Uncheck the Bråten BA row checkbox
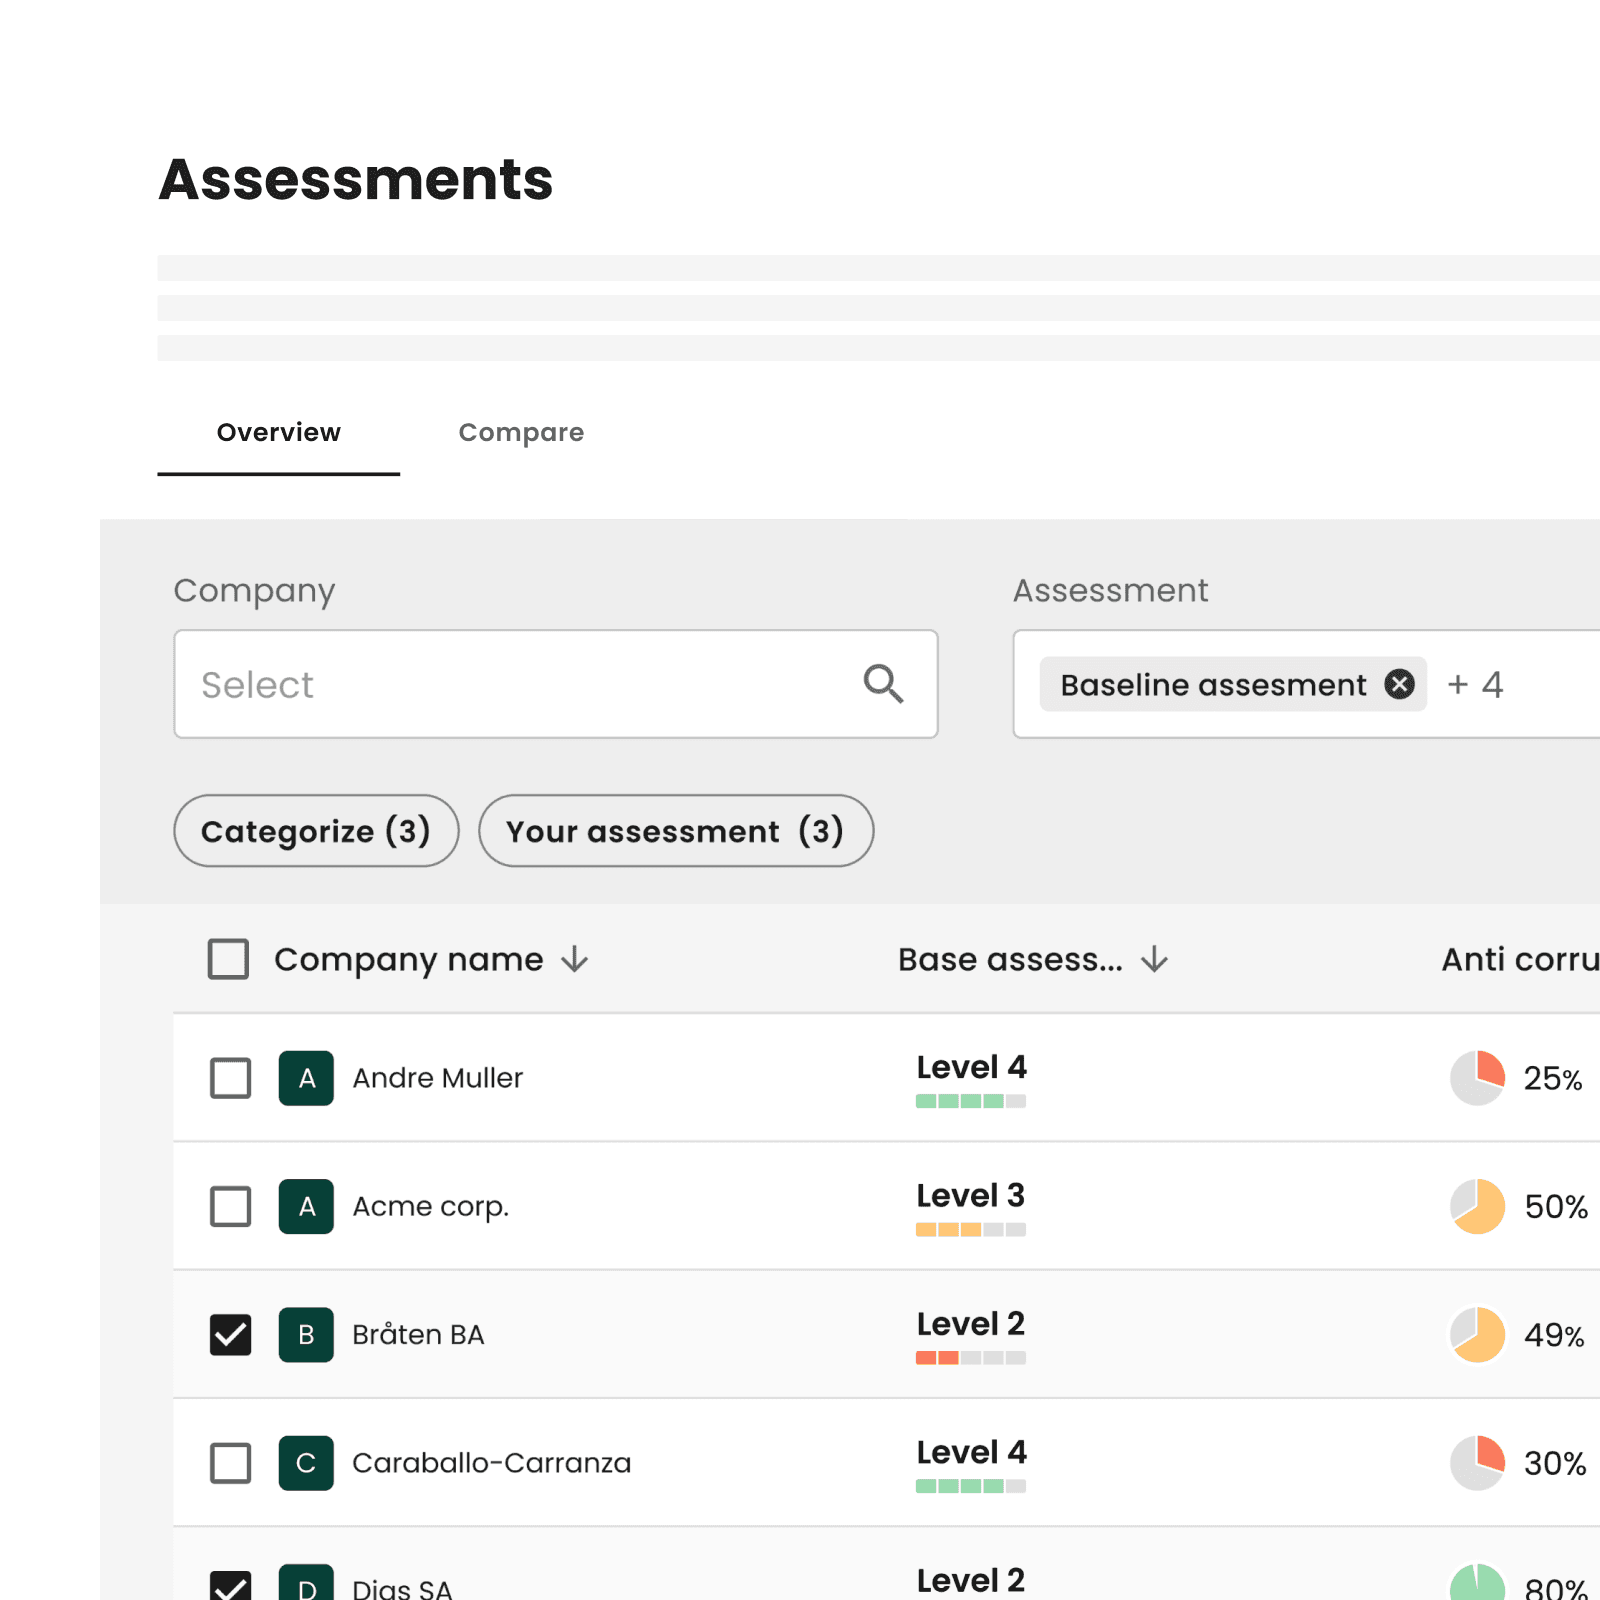The image size is (1600, 1600). pos(230,1335)
